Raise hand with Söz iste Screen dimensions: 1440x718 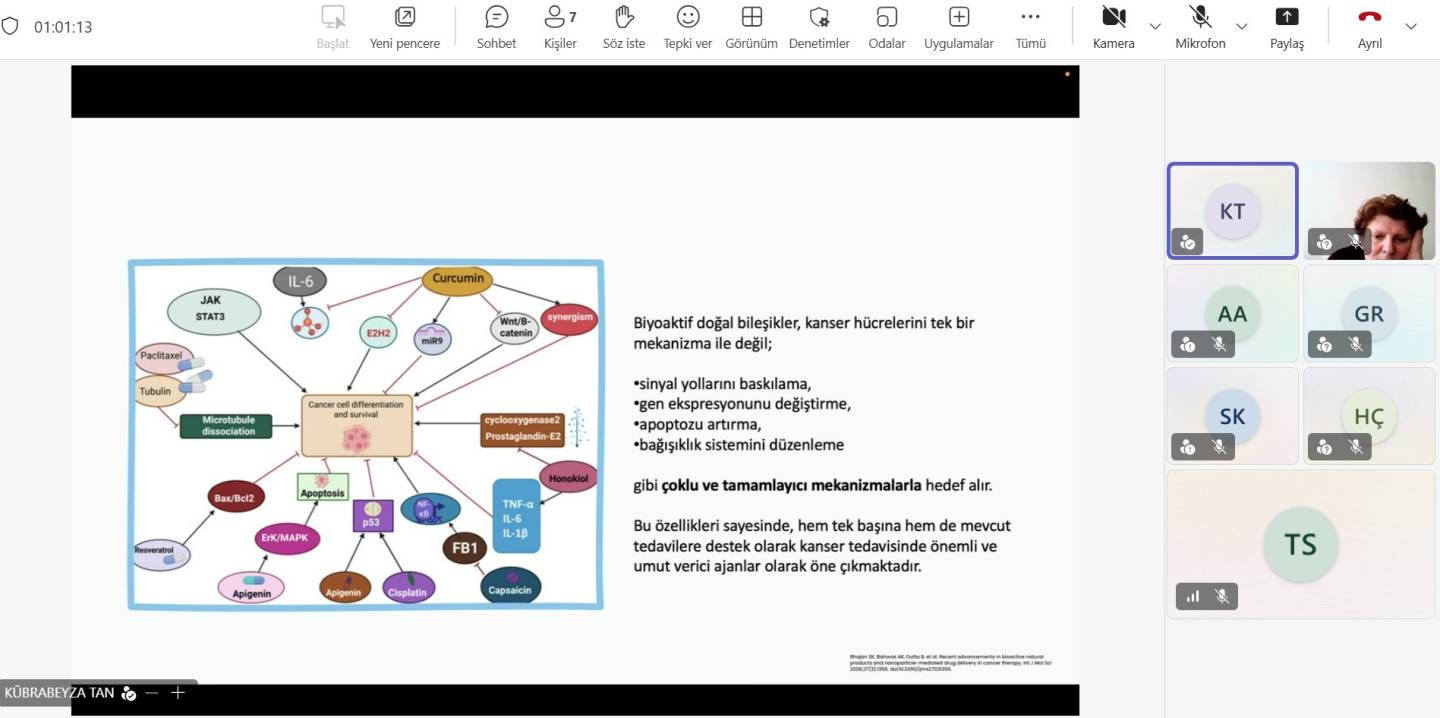[x=624, y=28]
